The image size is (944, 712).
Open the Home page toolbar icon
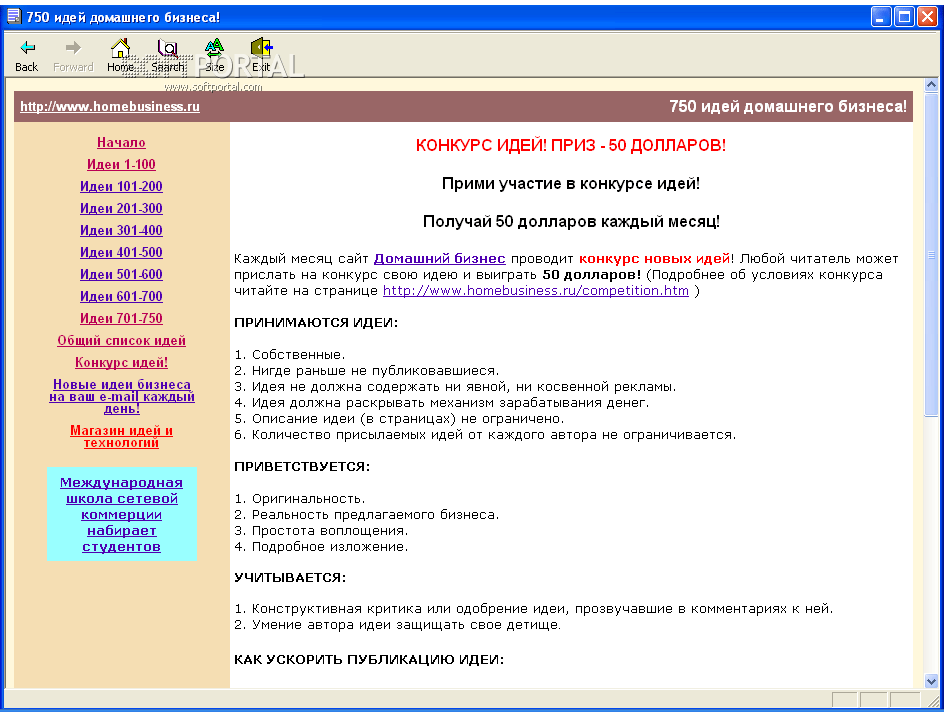pyautogui.click(x=120, y=55)
